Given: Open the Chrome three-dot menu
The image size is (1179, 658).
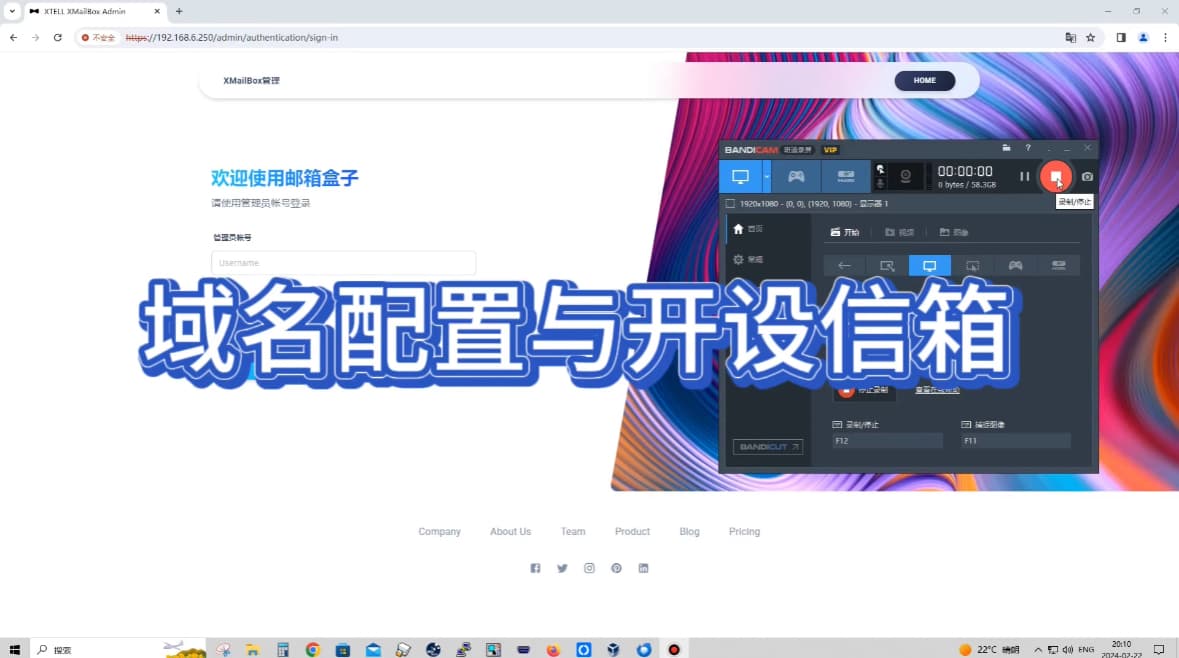Looking at the screenshot, I should pos(1165,38).
